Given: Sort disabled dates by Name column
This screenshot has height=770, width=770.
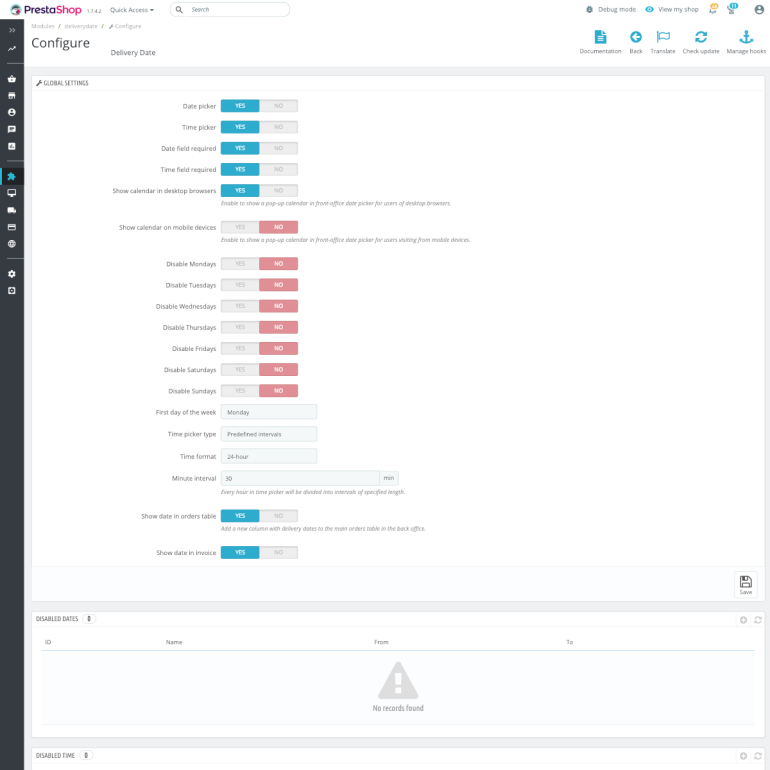Looking at the screenshot, I should coord(174,642).
